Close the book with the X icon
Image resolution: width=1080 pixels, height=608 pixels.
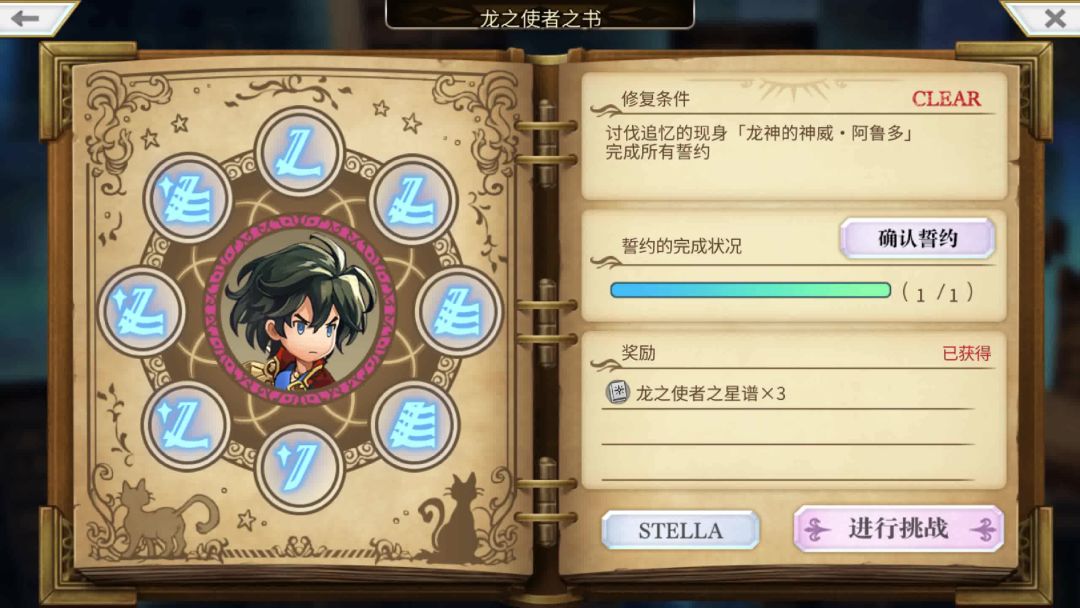(x=1051, y=17)
